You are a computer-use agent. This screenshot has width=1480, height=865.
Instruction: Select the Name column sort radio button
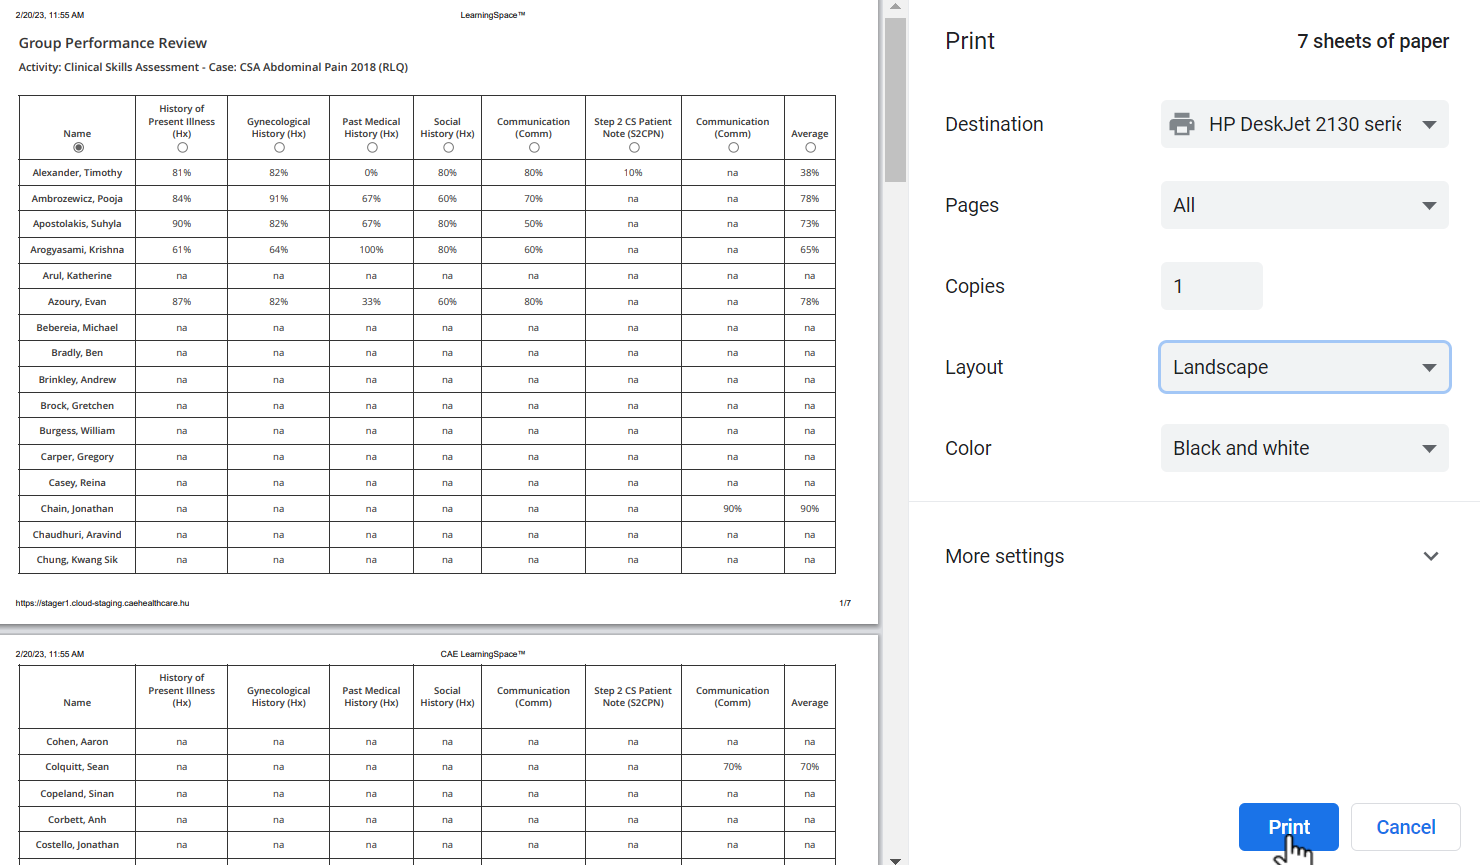[x=78, y=147]
